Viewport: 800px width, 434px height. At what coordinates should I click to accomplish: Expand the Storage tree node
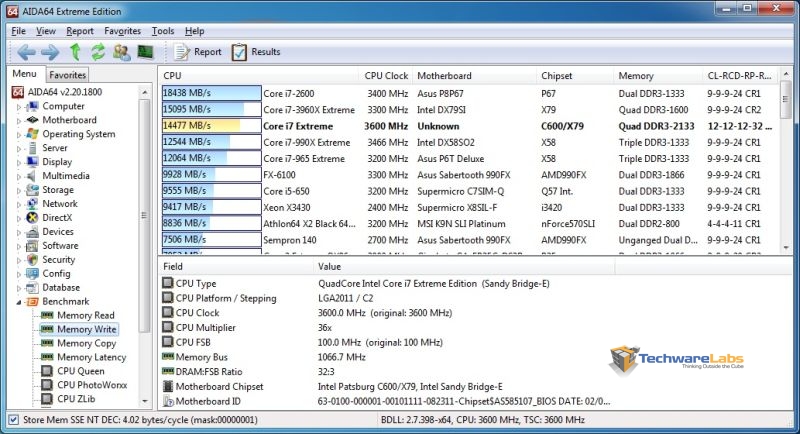pos(19,191)
